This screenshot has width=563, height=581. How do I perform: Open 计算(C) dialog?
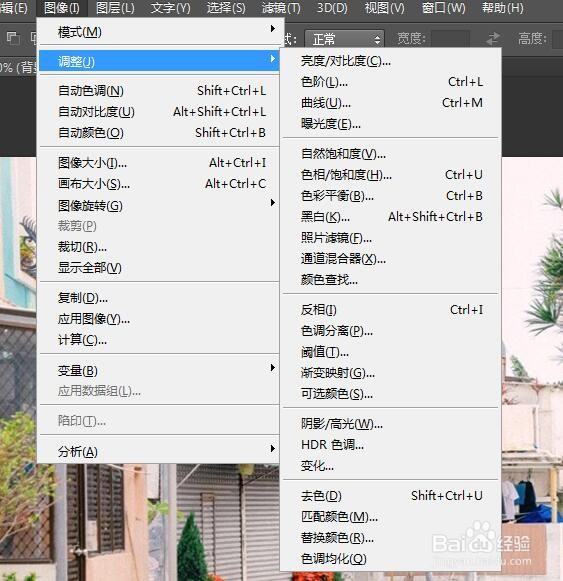tap(159, 339)
